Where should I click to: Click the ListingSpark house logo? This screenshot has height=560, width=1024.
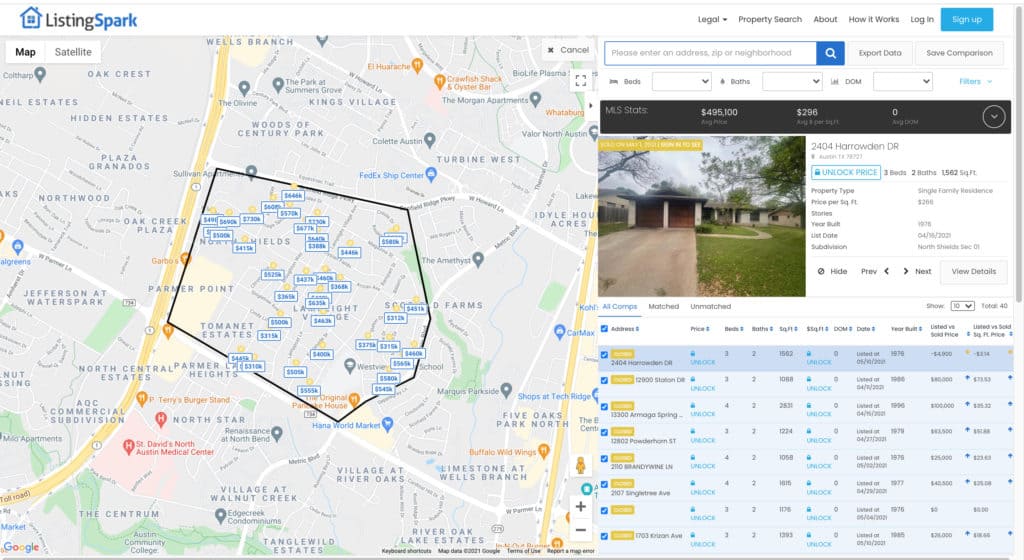click(x=30, y=18)
